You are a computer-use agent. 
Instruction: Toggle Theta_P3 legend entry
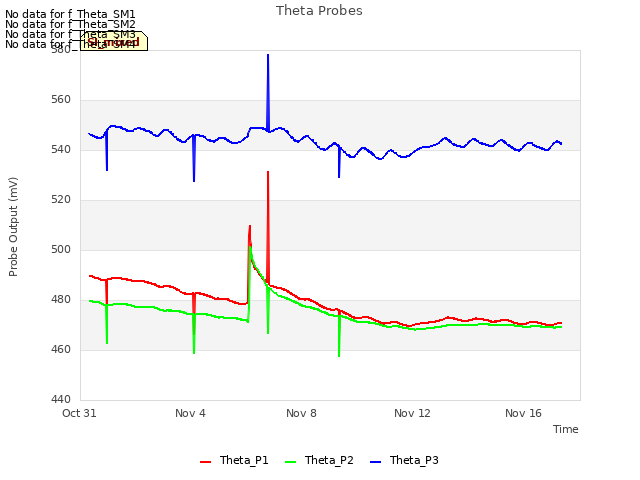coord(404,460)
